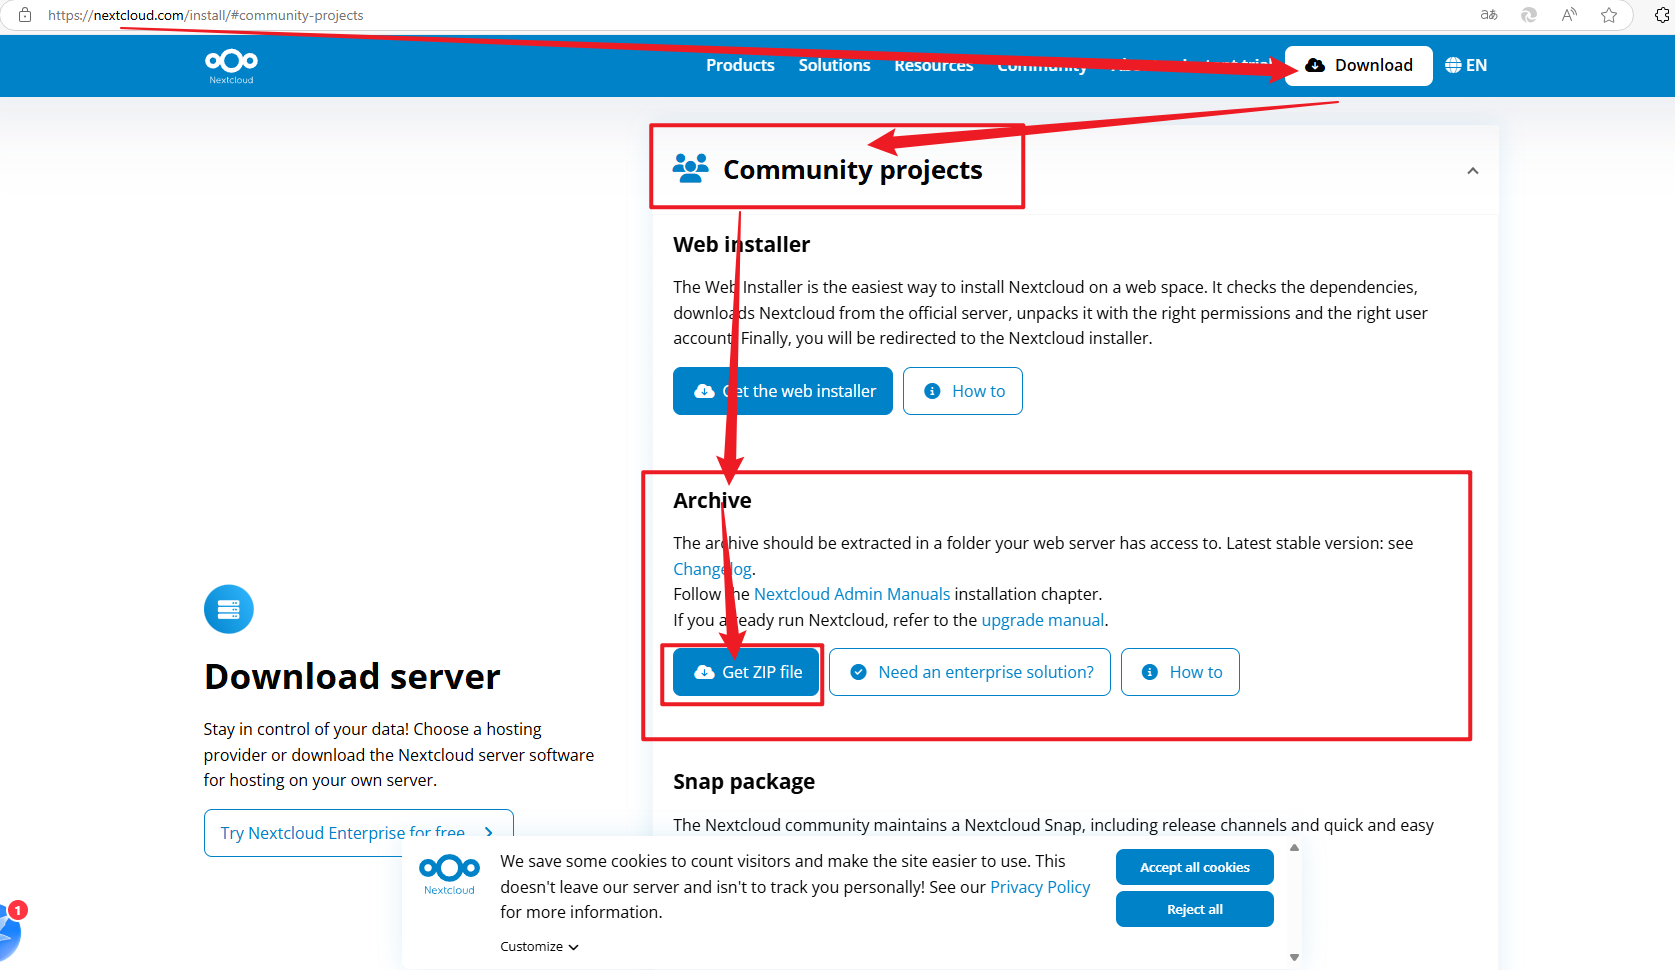Click the site lock icon in address bar
Screen dimensions: 1675x970
pos(25,15)
